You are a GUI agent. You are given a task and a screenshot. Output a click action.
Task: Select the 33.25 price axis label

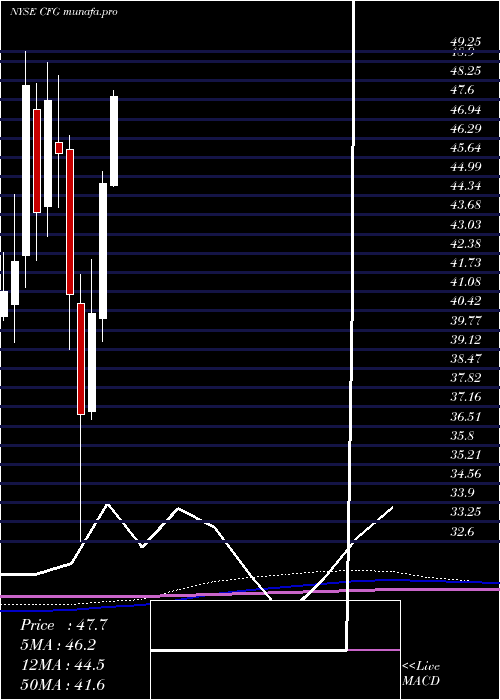click(466, 512)
